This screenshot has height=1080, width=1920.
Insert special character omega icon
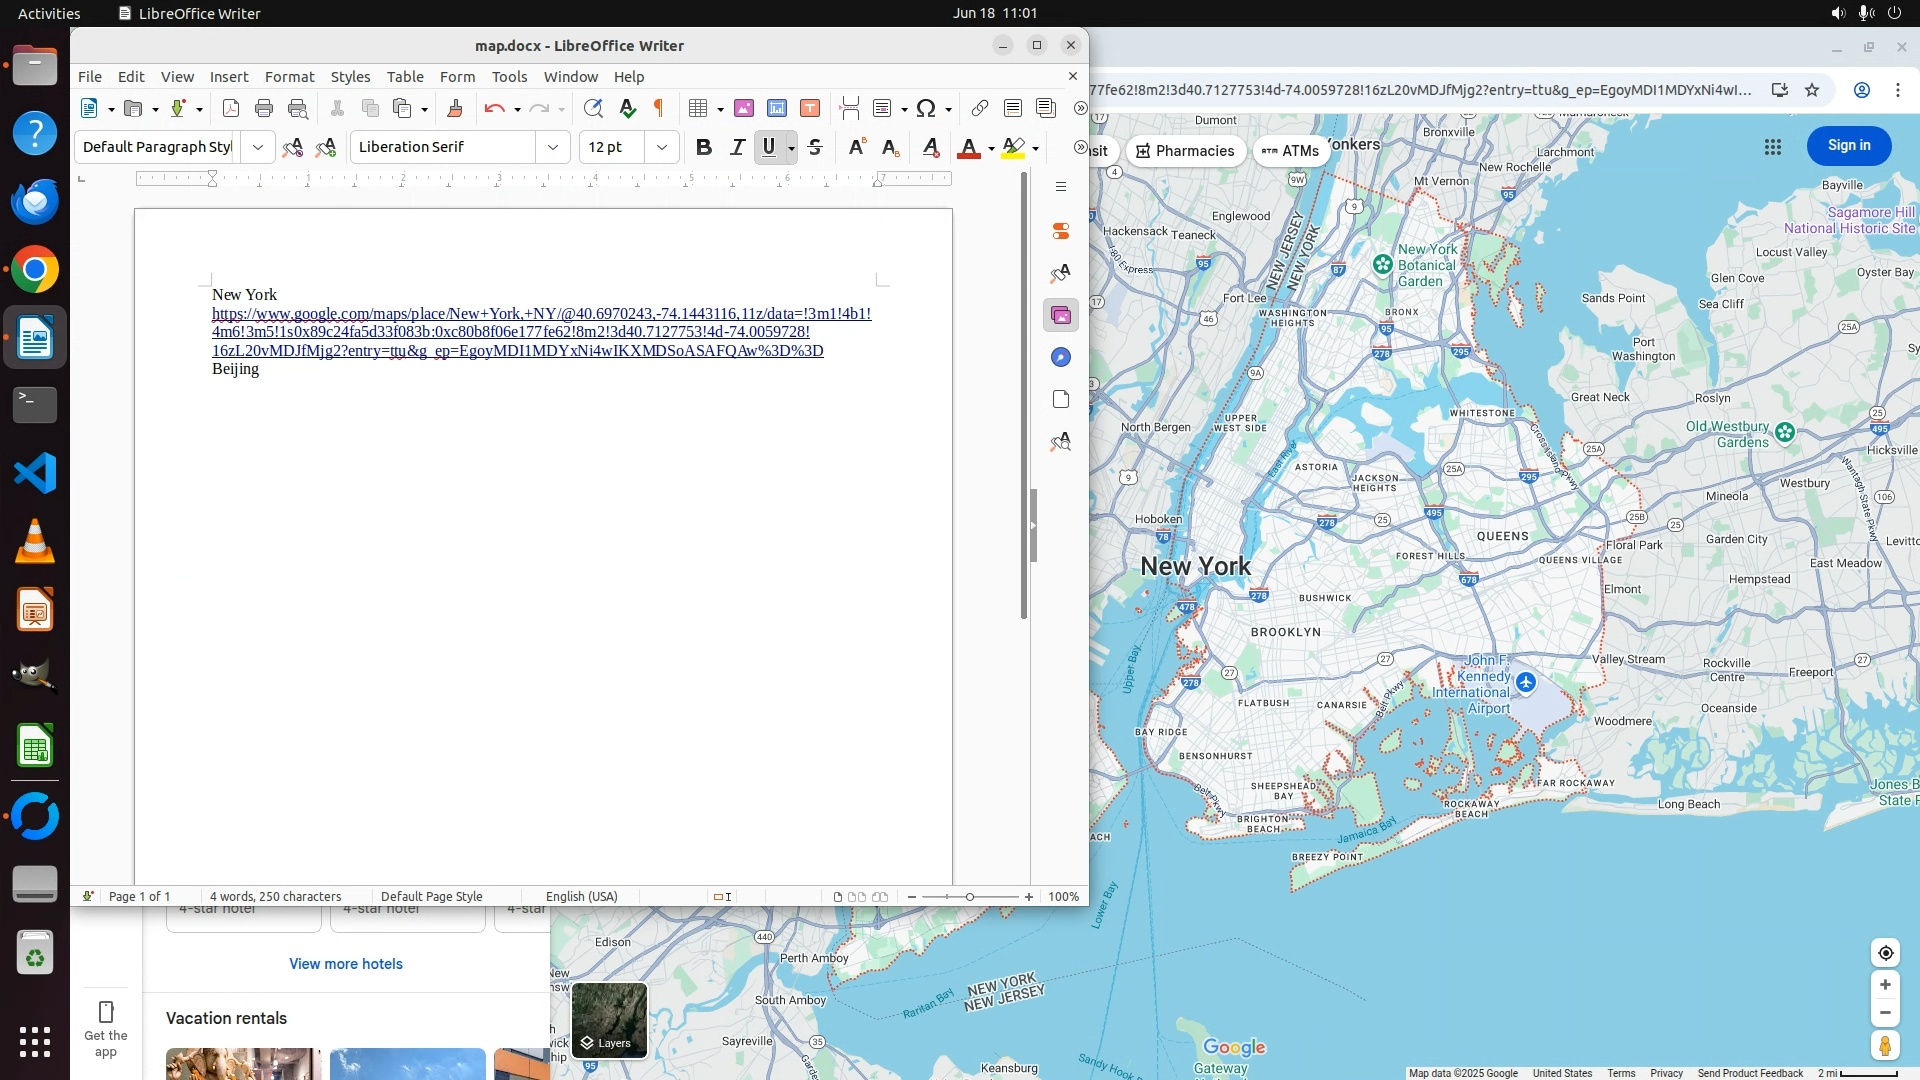click(926, 109)
